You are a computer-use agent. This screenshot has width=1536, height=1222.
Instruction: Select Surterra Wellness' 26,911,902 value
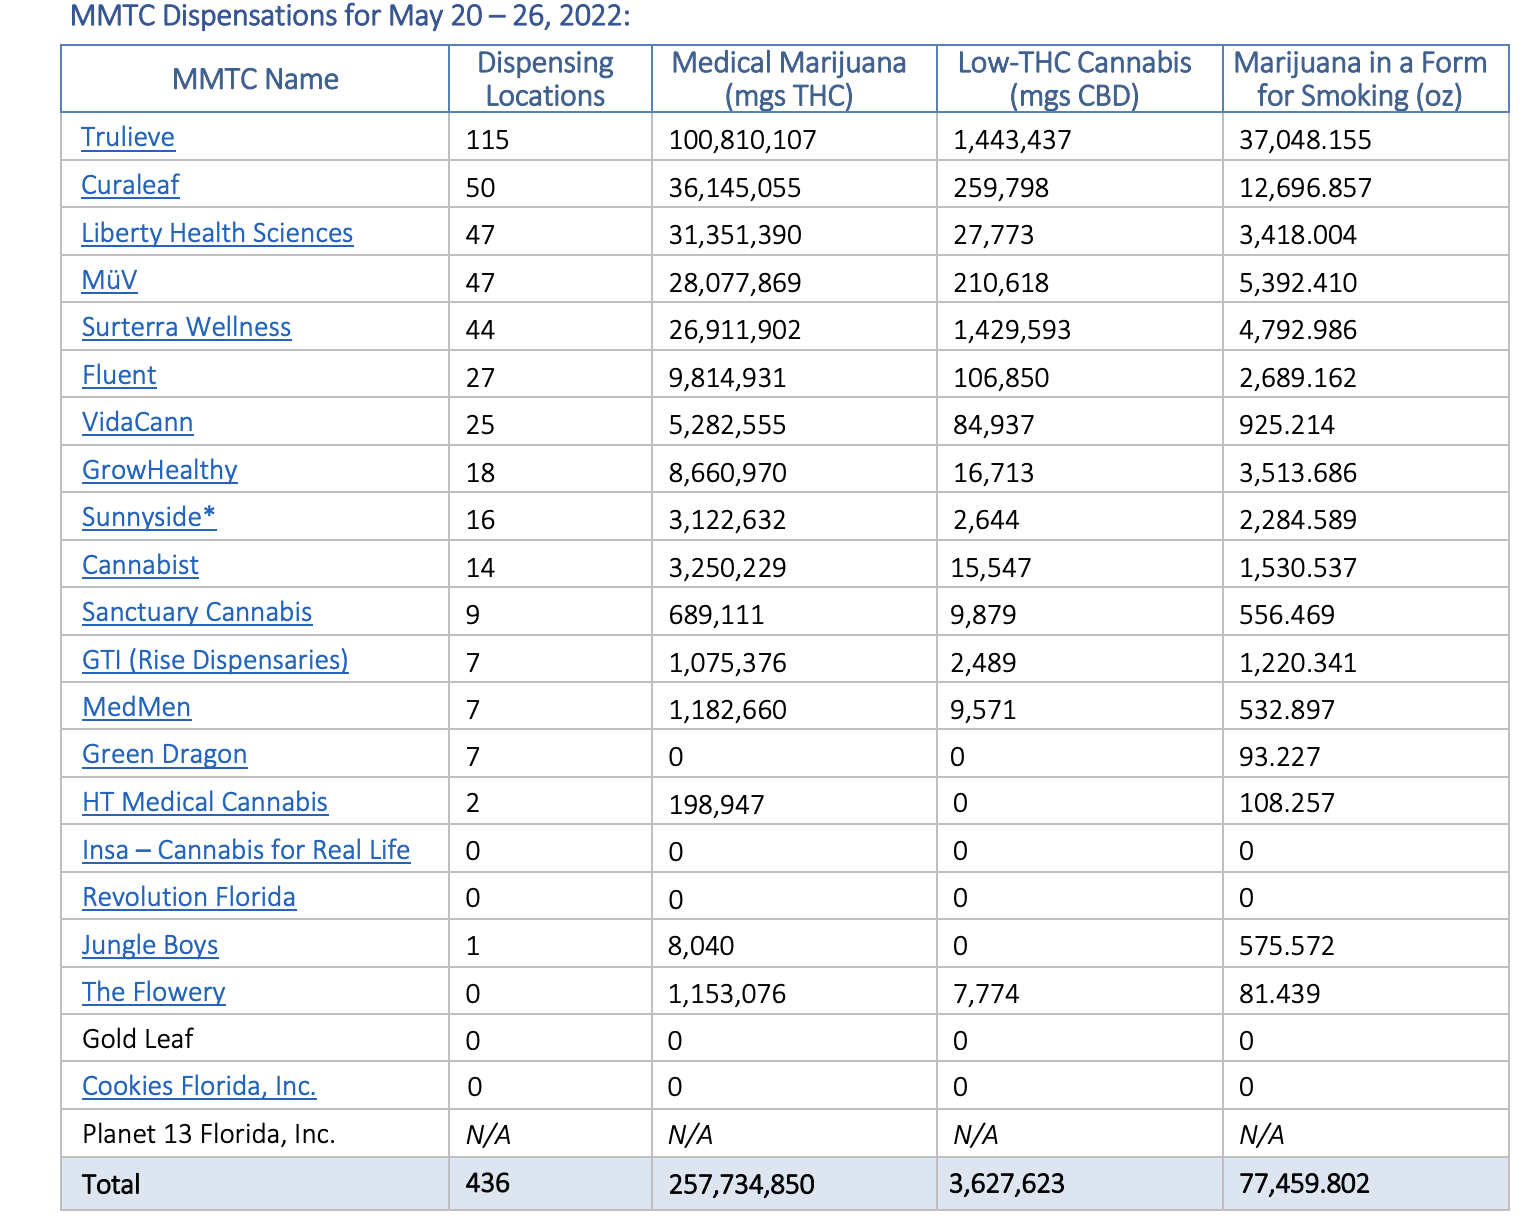735,330
